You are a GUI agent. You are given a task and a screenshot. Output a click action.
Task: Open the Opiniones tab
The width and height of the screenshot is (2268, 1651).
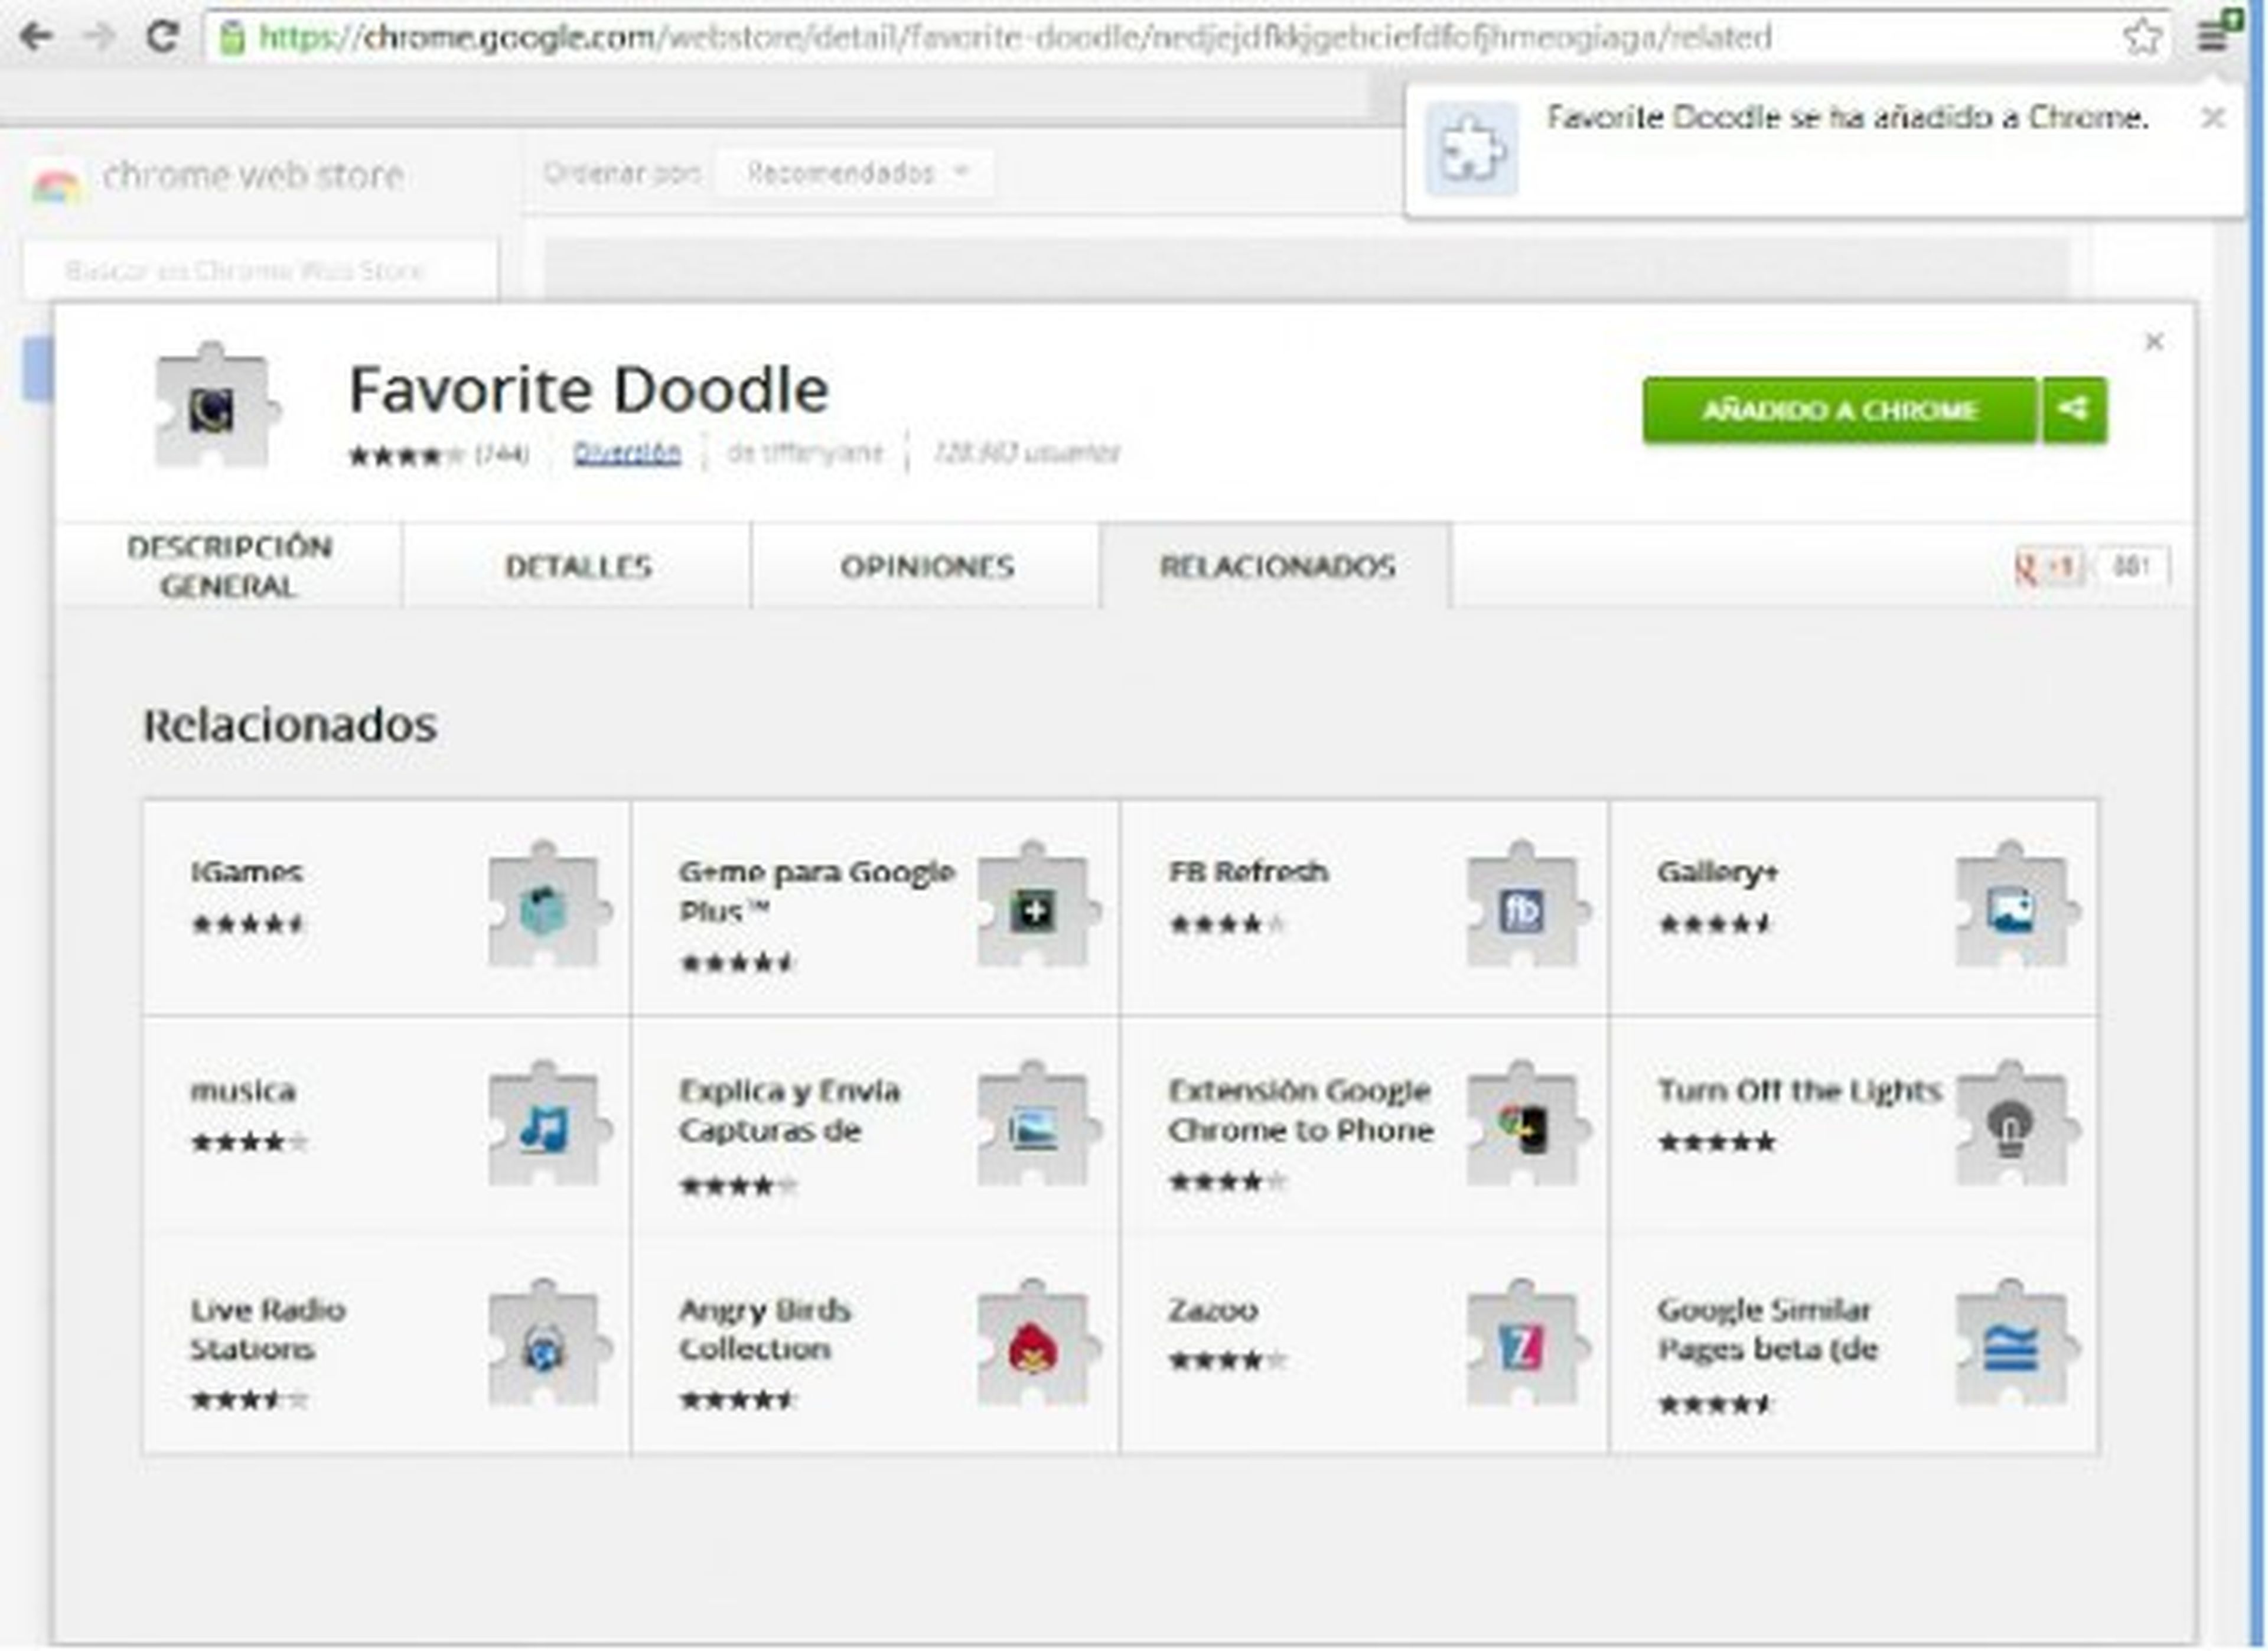tap(927, 567)
